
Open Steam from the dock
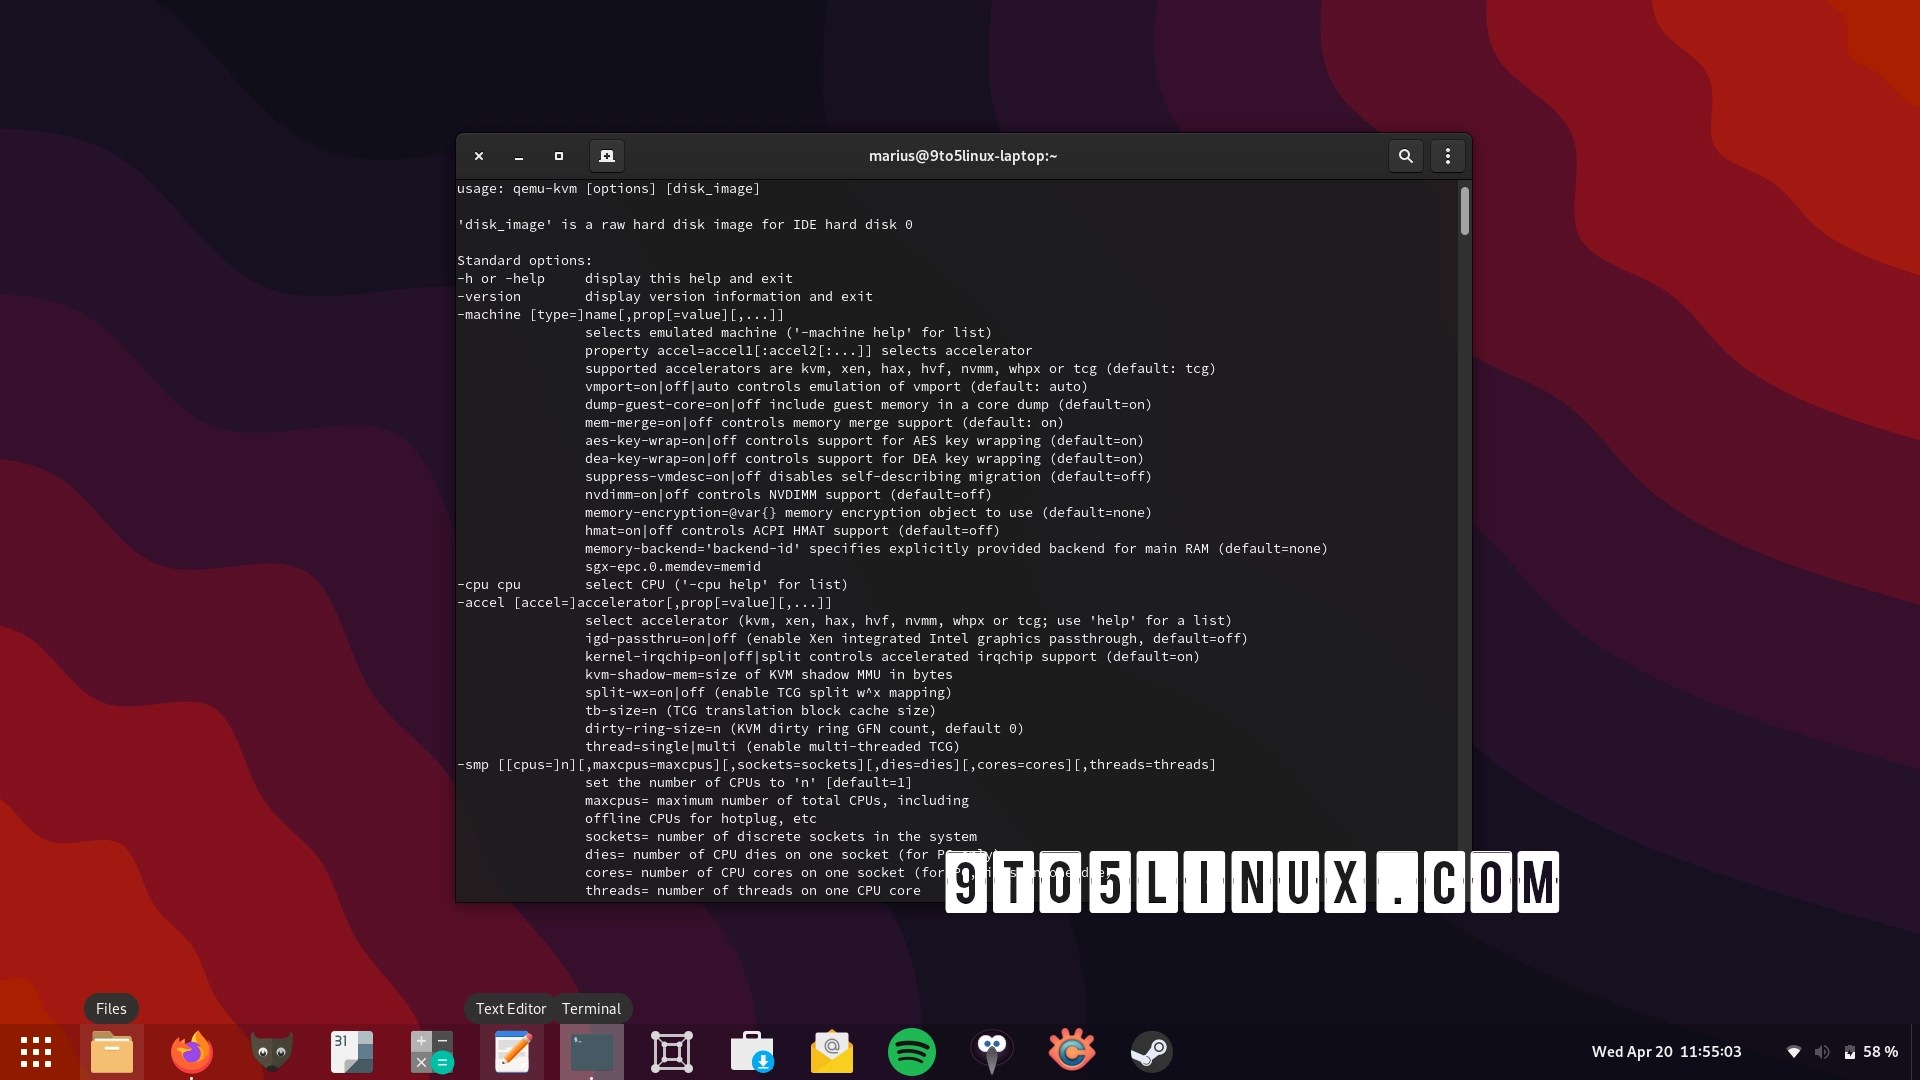coord(1151,1052)
